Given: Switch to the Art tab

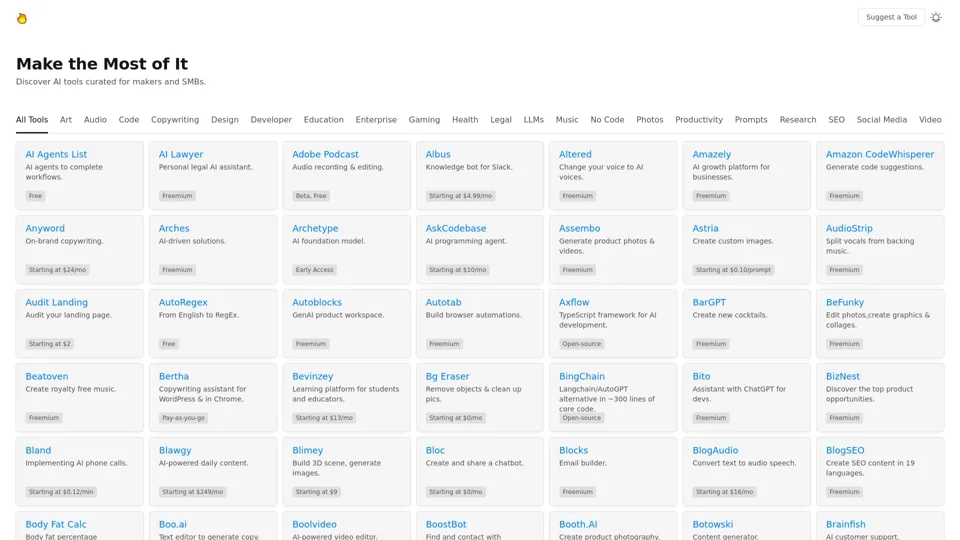Looking at the screenshot, I should pos(66,120).
